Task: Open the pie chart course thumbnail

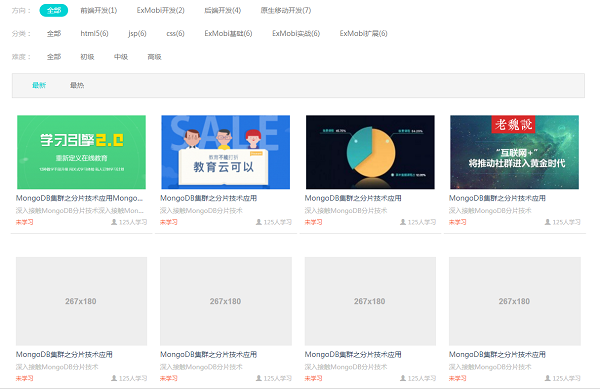Action: (370, 152)
